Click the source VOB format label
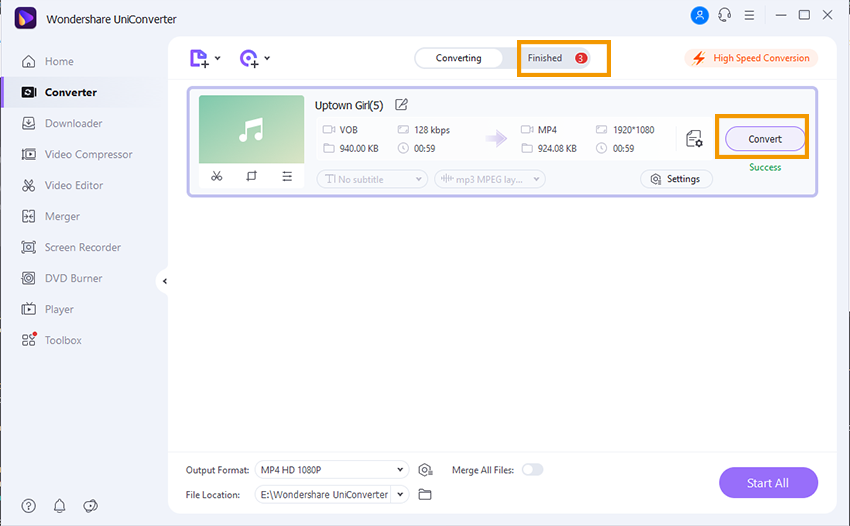The image size is (850, 526). (349, 130)
